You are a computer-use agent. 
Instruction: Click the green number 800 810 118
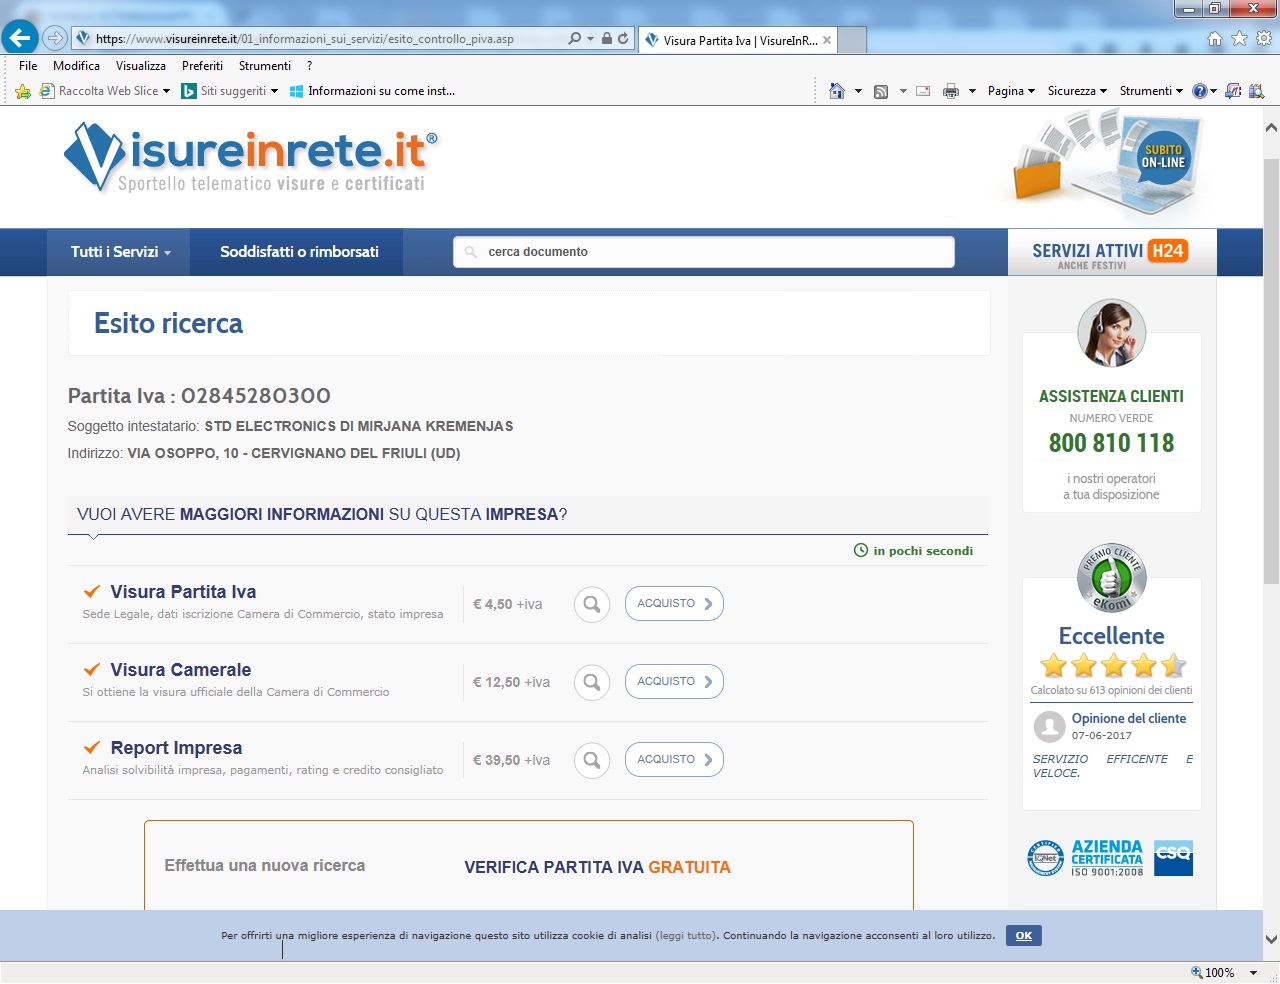click(1112, 443)
